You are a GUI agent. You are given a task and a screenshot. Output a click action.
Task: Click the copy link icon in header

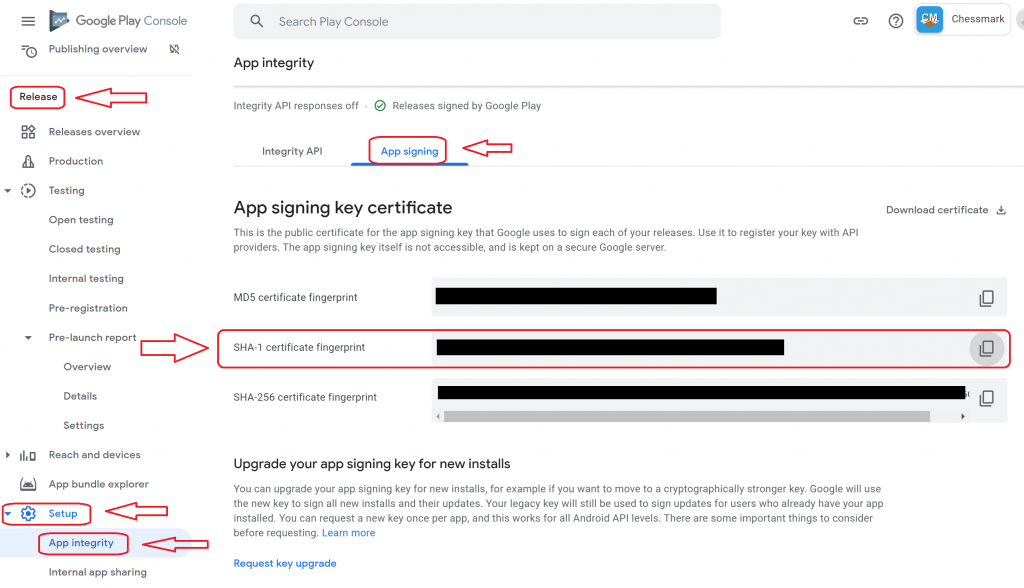pos(860,22)
